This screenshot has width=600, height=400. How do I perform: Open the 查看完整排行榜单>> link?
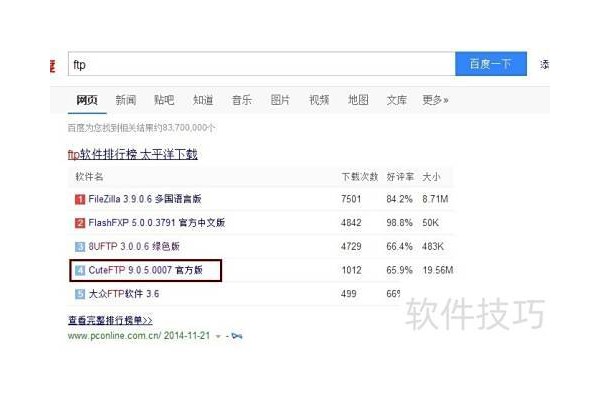tap(110, 320)
